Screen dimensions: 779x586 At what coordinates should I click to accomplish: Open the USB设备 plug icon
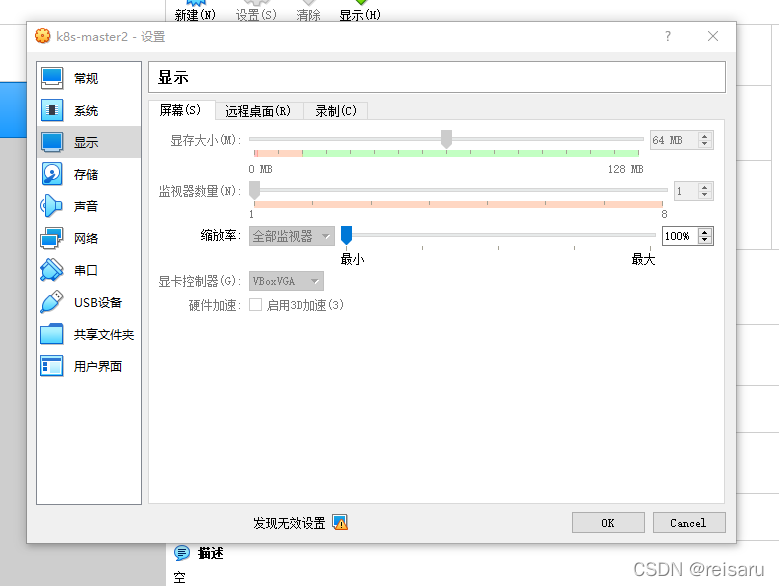52,302
